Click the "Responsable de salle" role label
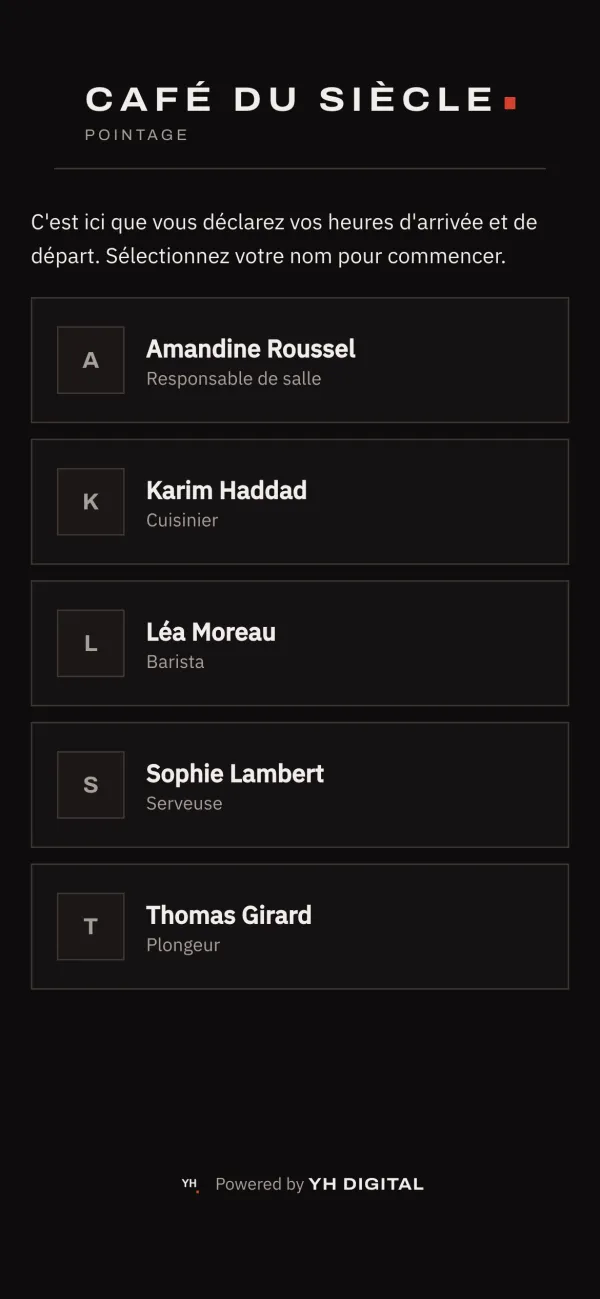This screenshot has height=1299, width=600. click(234, 379)
